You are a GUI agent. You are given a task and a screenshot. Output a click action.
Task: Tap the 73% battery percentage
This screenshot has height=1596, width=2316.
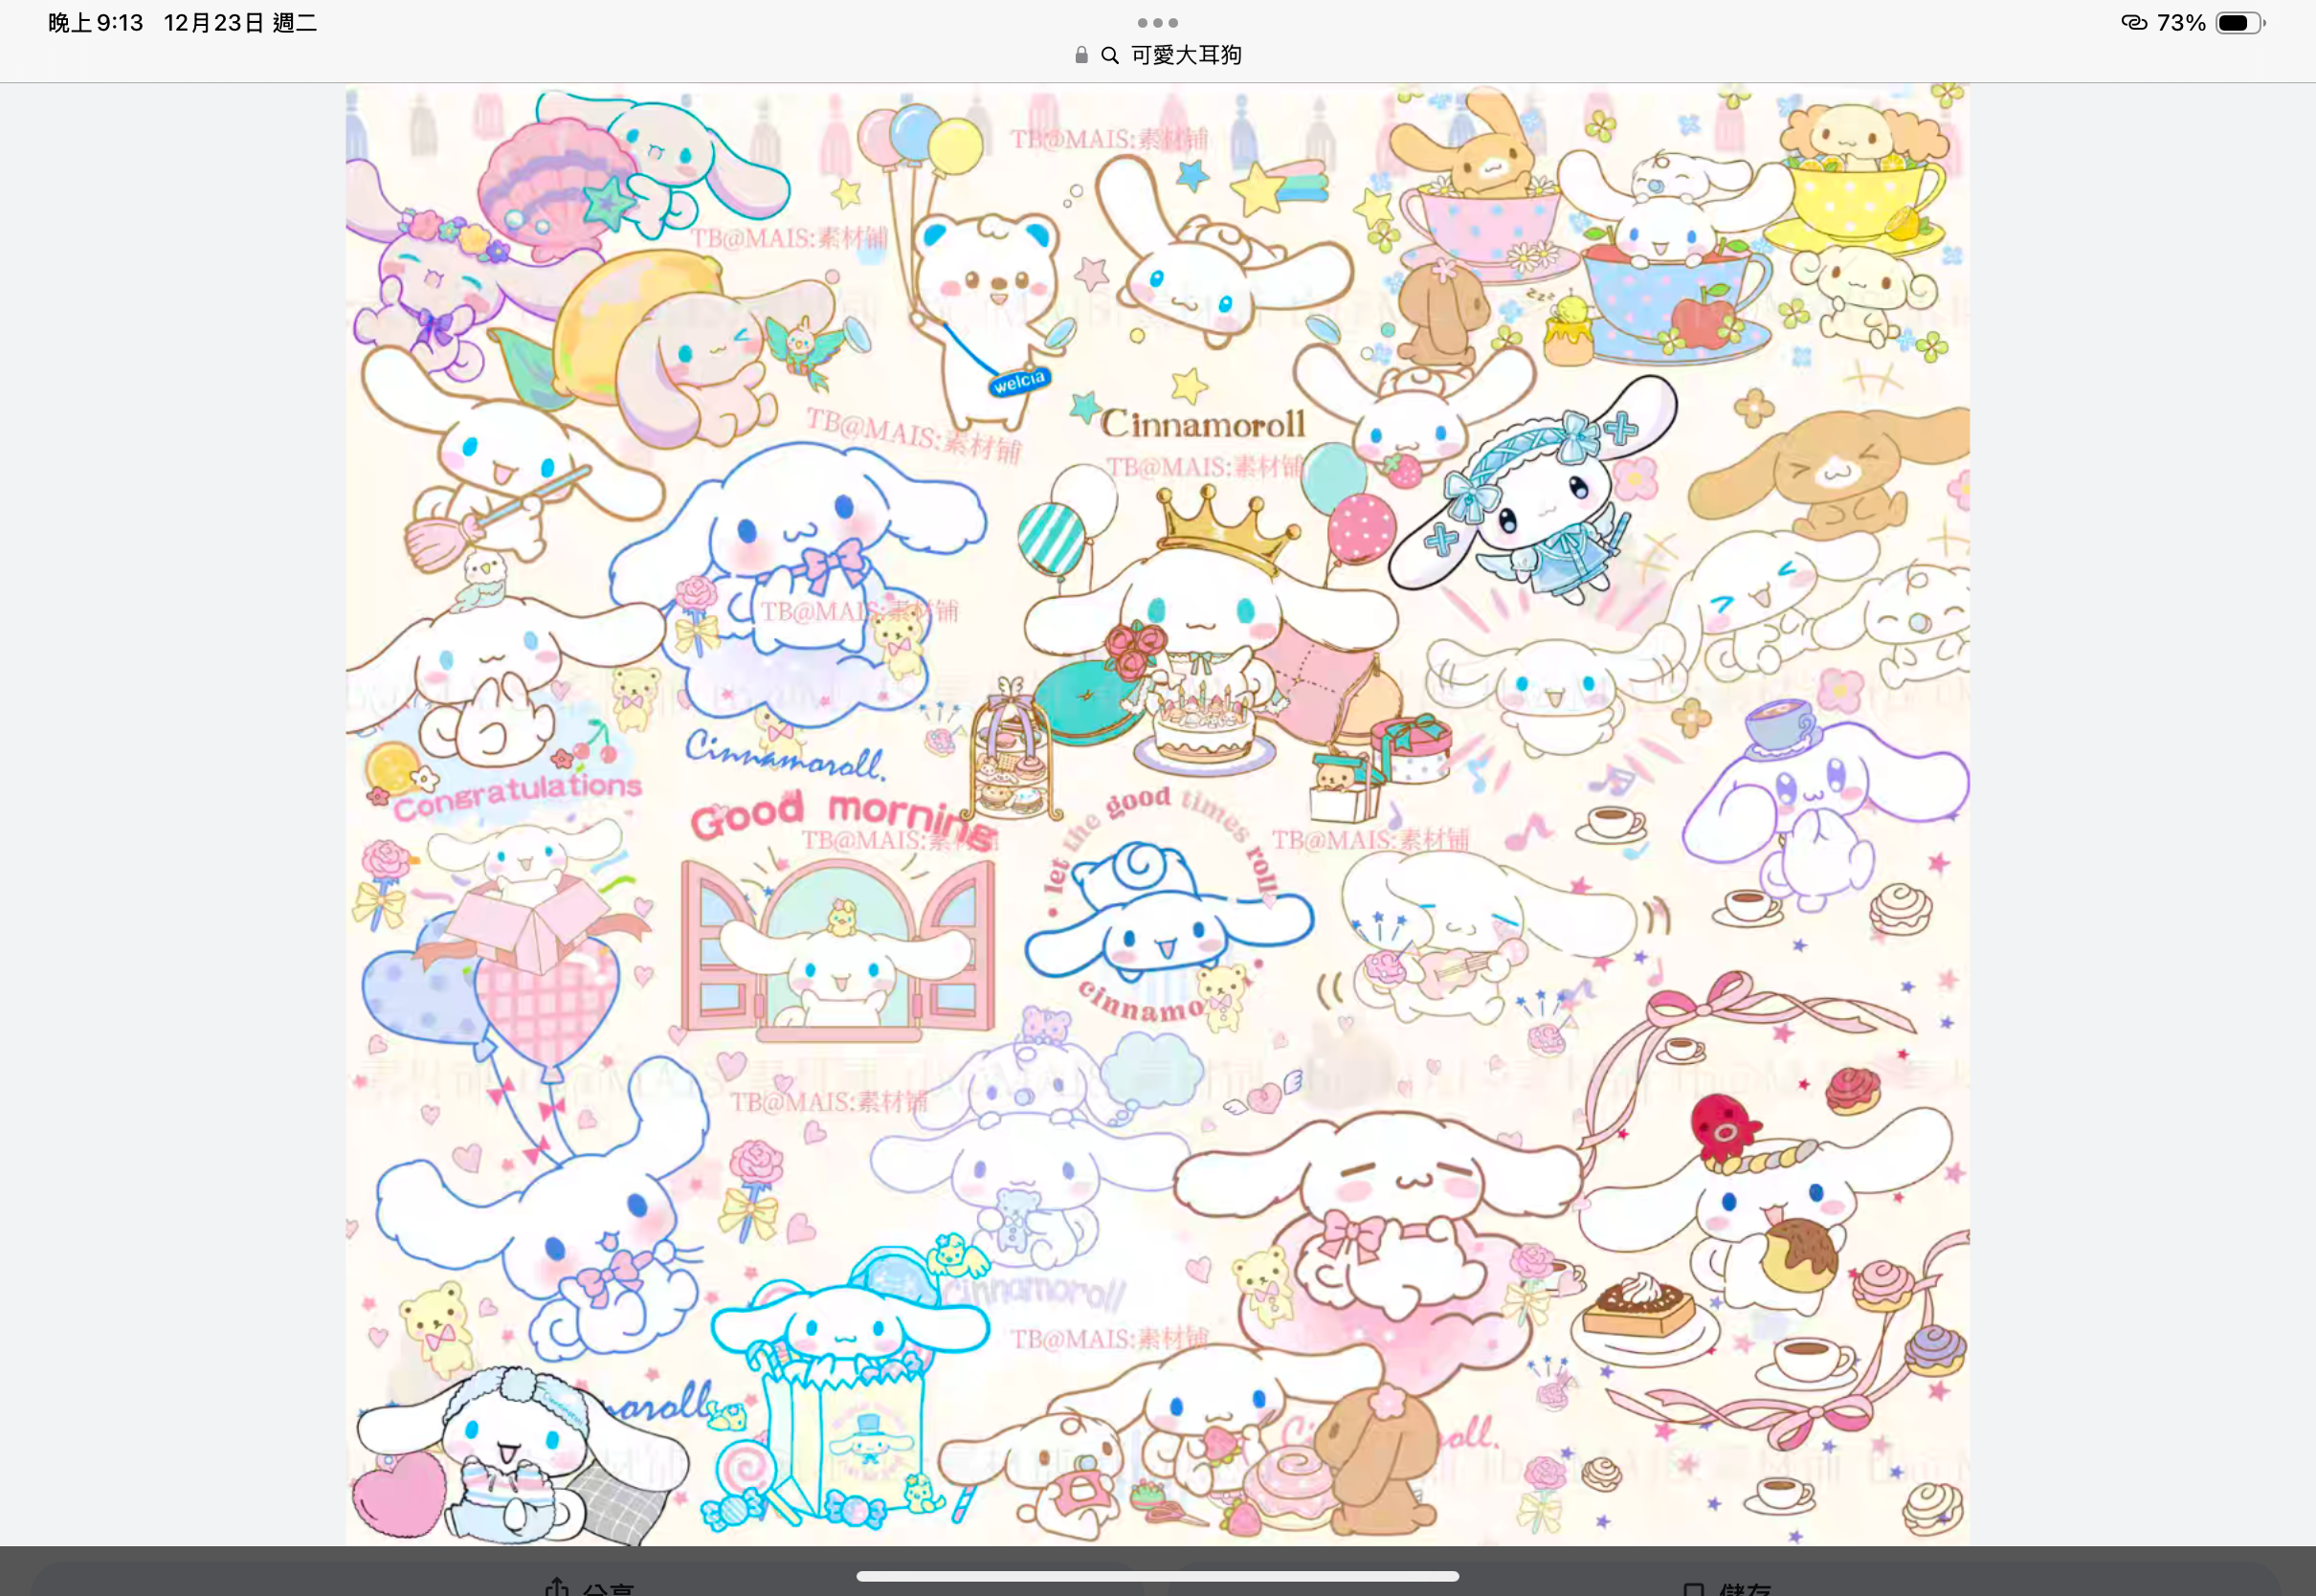[x=2181, y=22]
